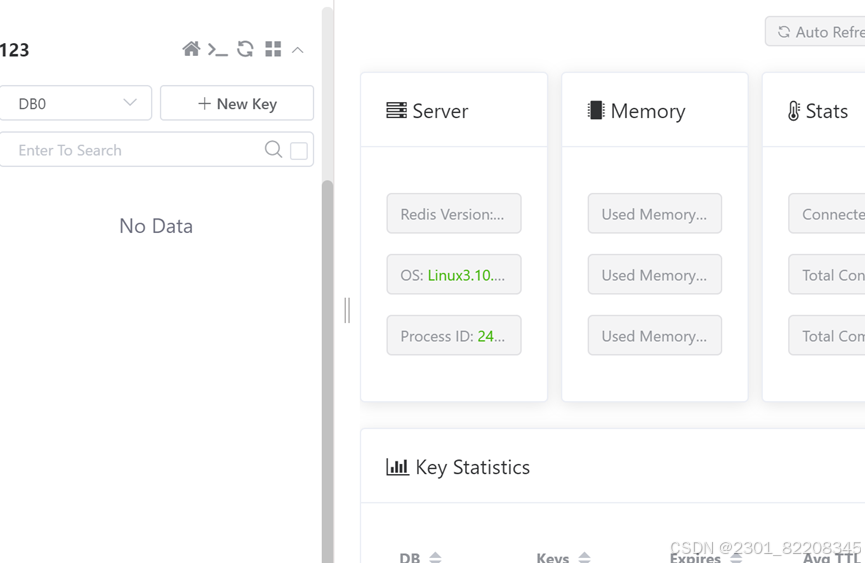Image resolution: width=865 pixels, height=563 pixels.
Task: Select the Connected clients tag
Action: coord(827,213)
